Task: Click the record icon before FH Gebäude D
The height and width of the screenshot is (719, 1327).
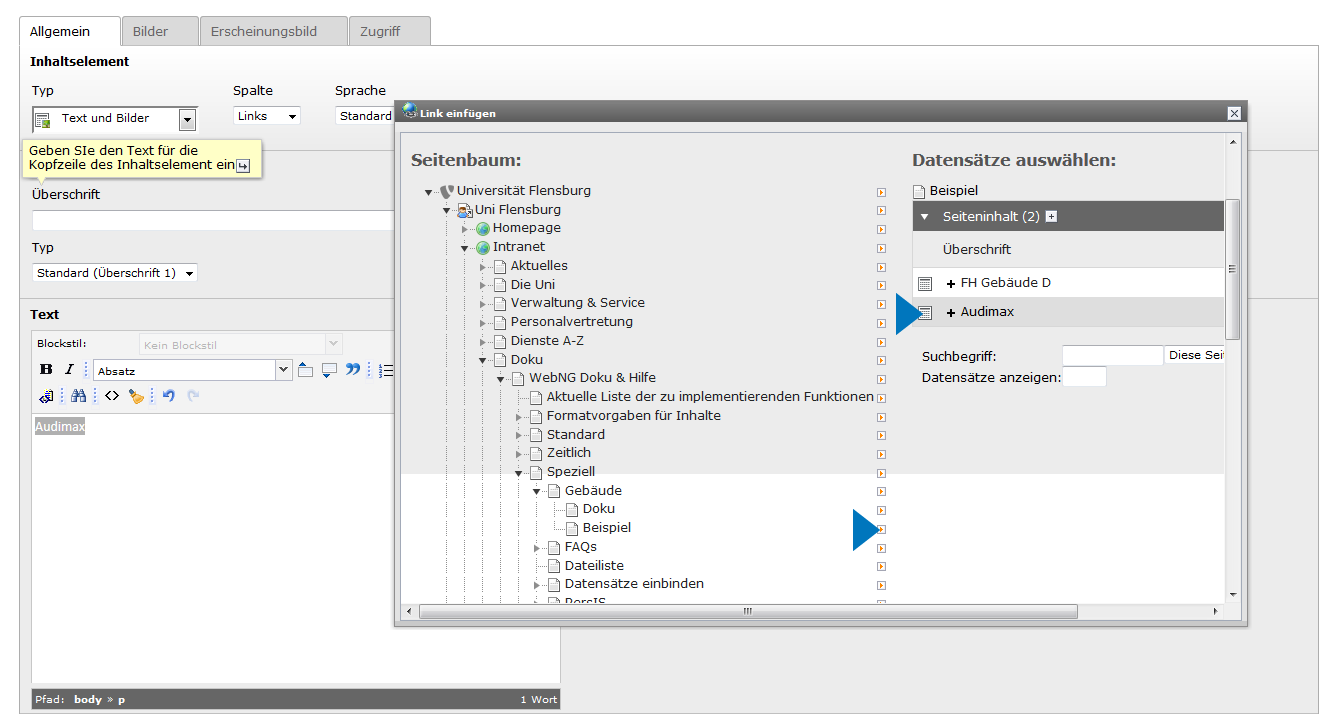Action: tap(925, 284)
